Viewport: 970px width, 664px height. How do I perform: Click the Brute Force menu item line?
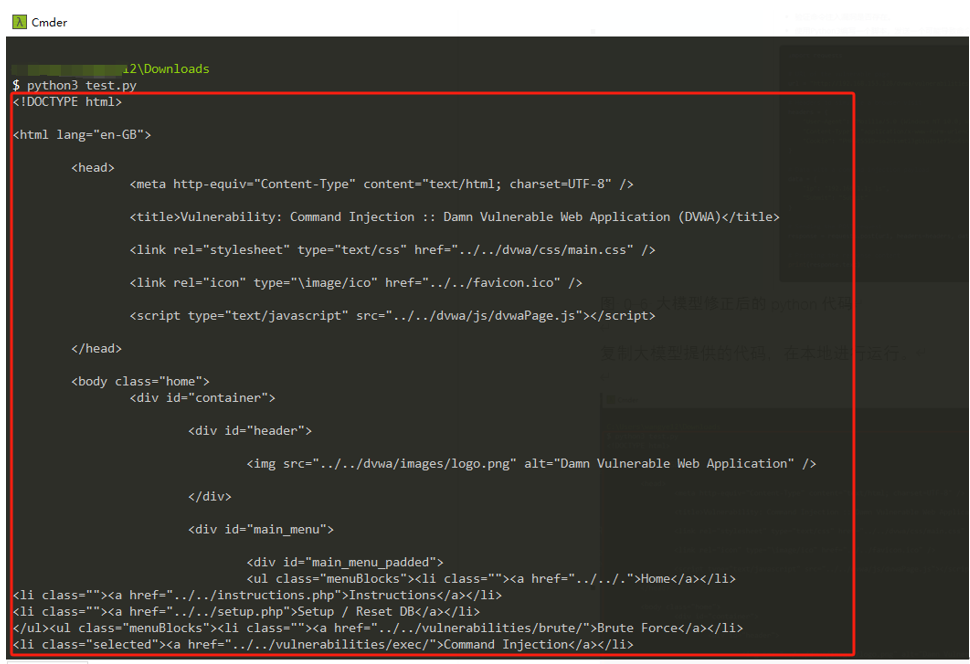(378, 627)
